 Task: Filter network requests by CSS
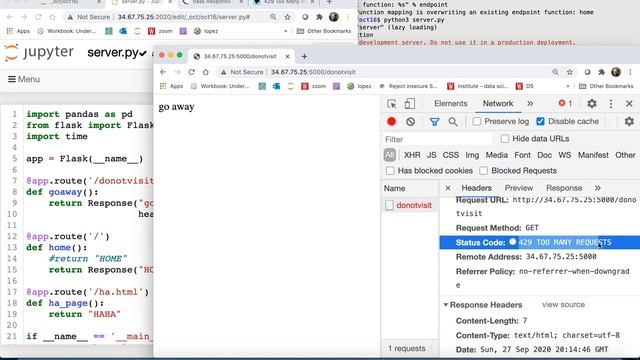point(451,155)
